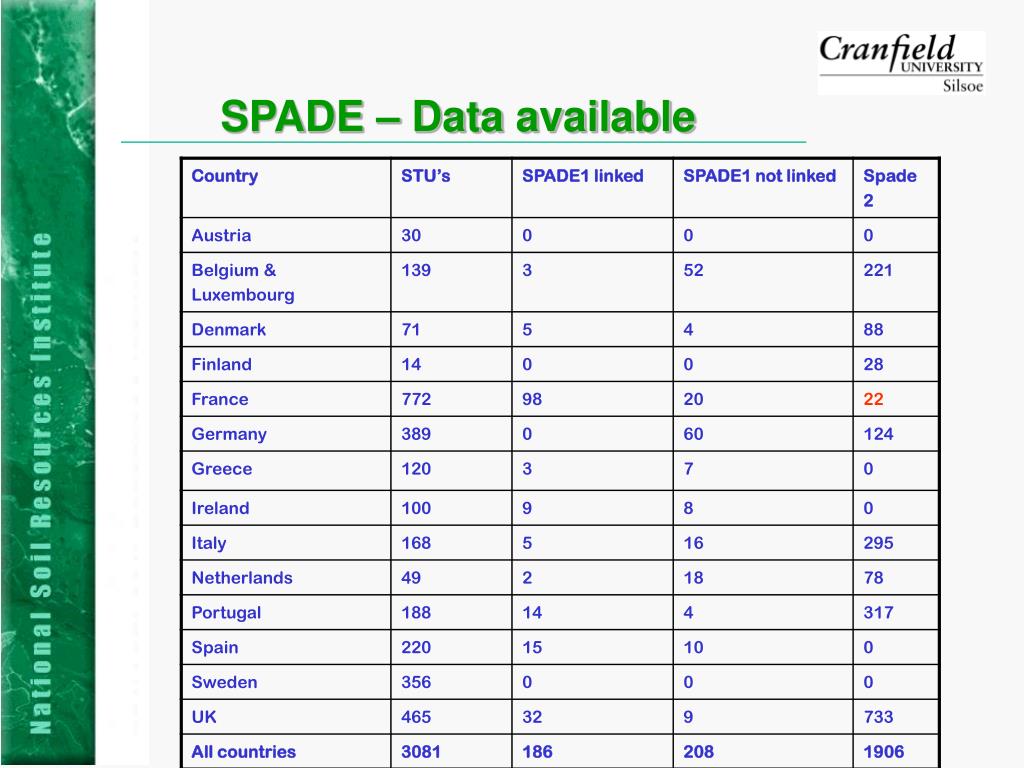Click UK's SPADE1 linked value 32
This screenshot has width=1024, height=768.
(532, 717)
